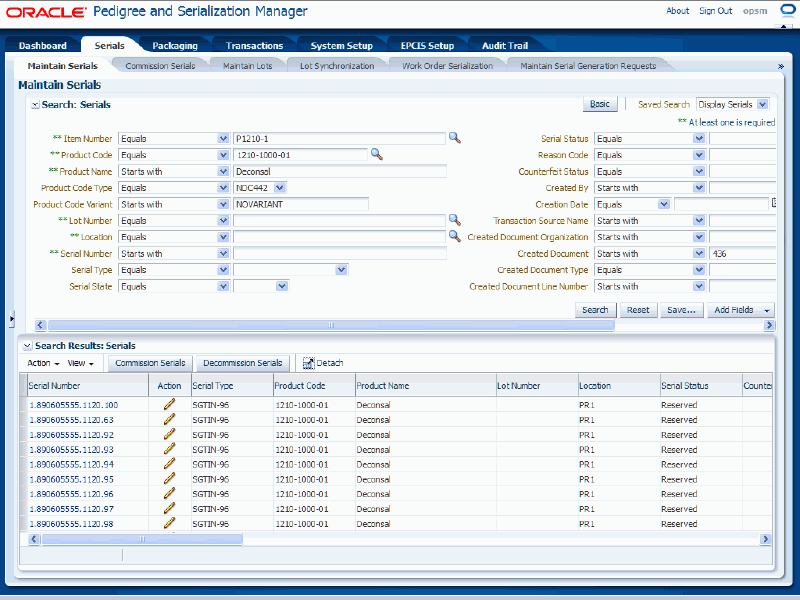Open View menu in results toolbar
The width and height of the screenshot is (800, 600).
point(81,363)
